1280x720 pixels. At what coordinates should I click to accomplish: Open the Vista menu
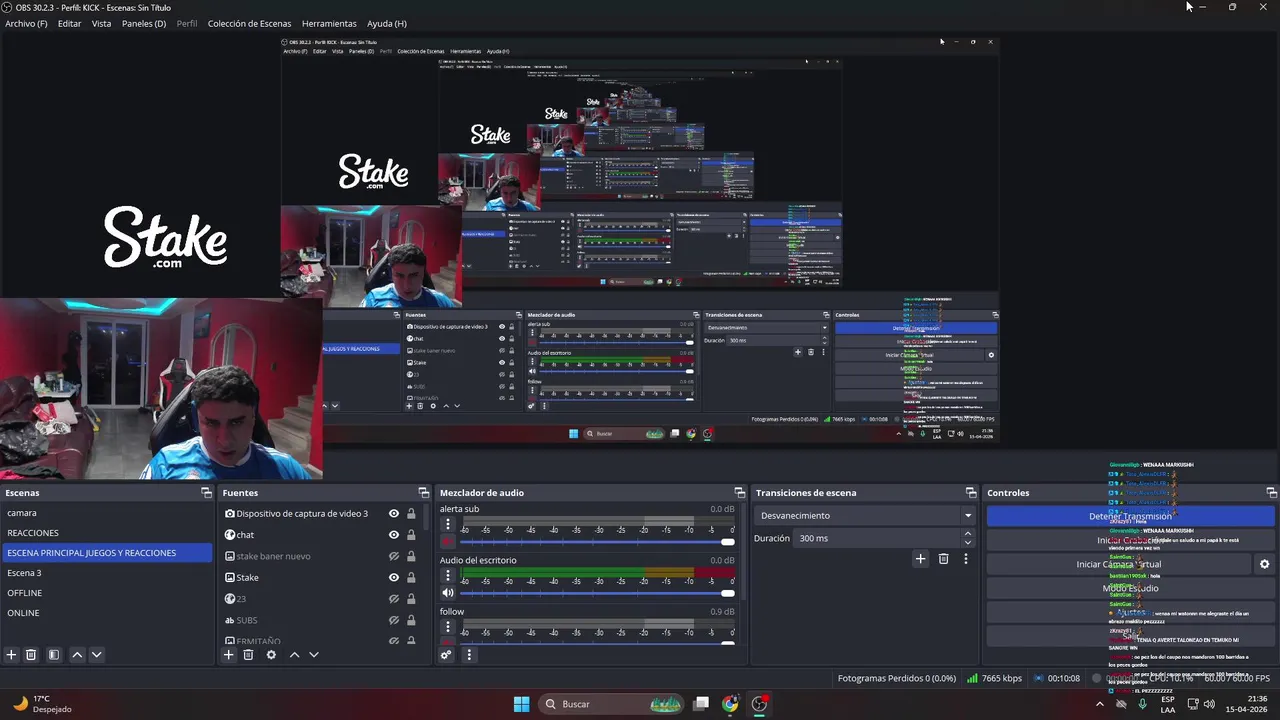[x=101, y=23]
